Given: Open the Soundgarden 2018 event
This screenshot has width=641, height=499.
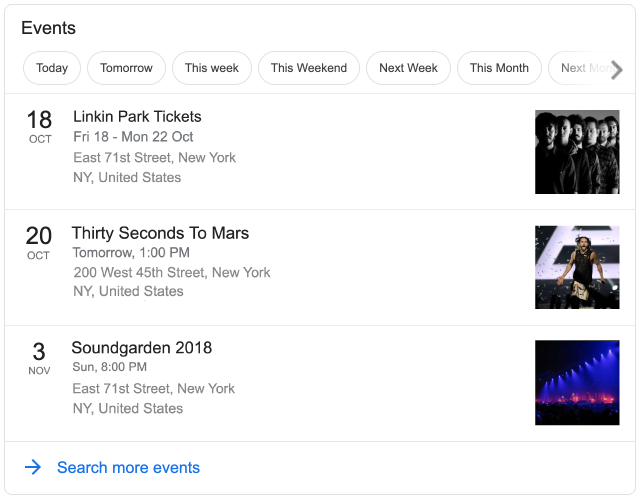Looking at the screenshot, I should [141, 348].
